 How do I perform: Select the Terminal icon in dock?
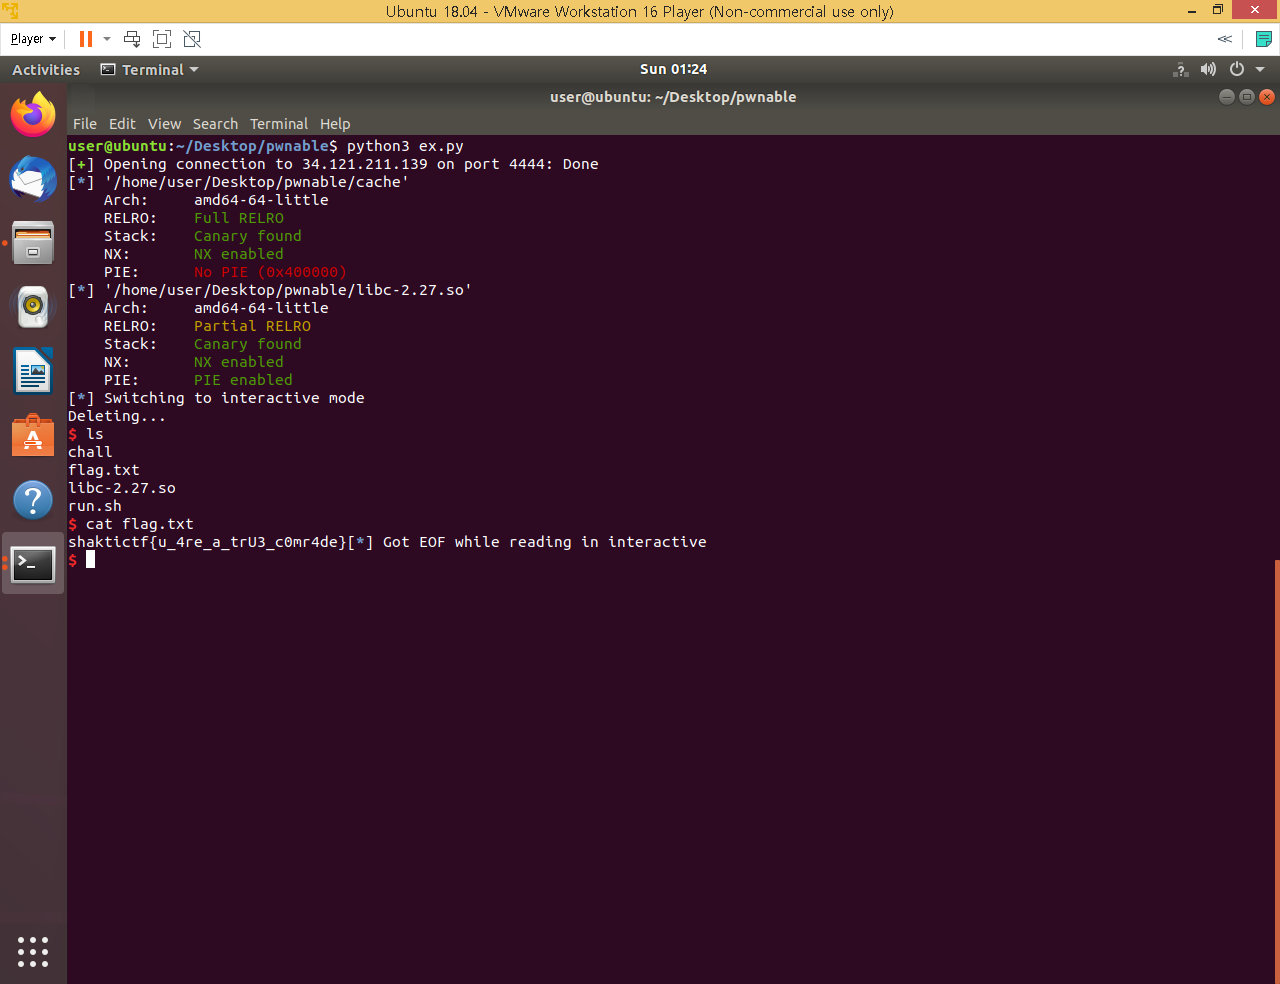(x=33, y=564)
